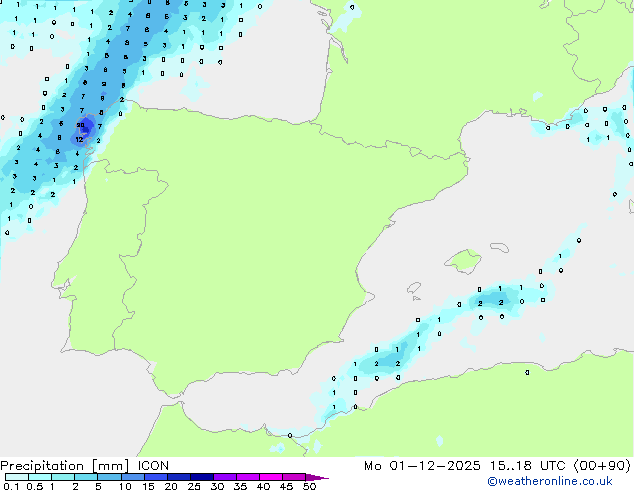This screenshot has width=634, height=490.
Task: Pick the 30–35 mm purple legend swatch
Action: [224, 477]
